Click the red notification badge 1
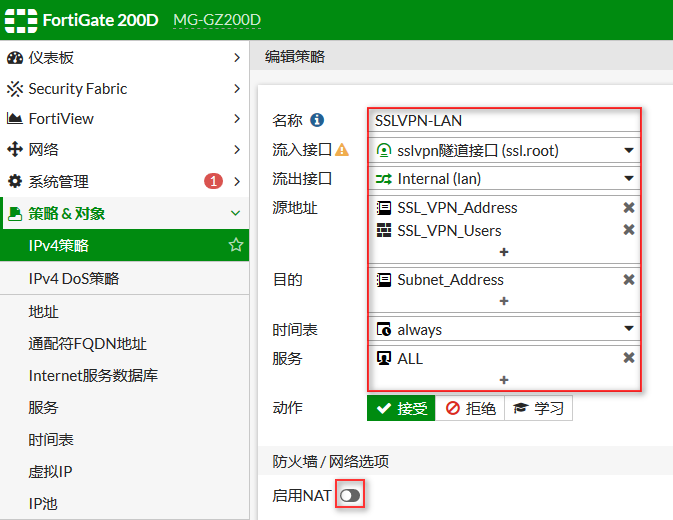The height and width of the screenshot is (520, 673). pyautogui.click(x=213, y=181)
